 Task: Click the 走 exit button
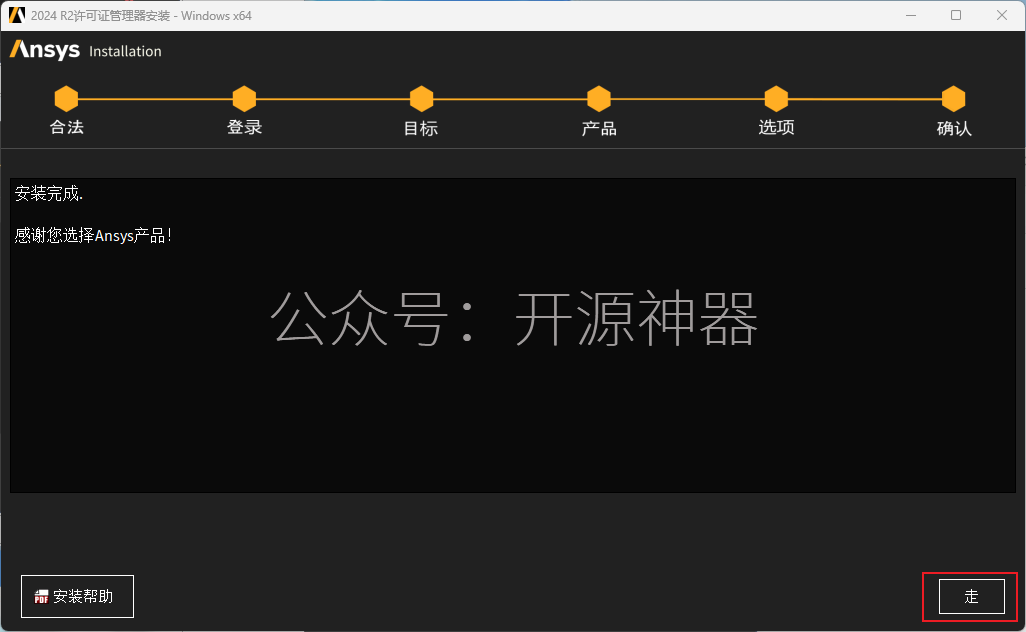(x=971, y=596)
